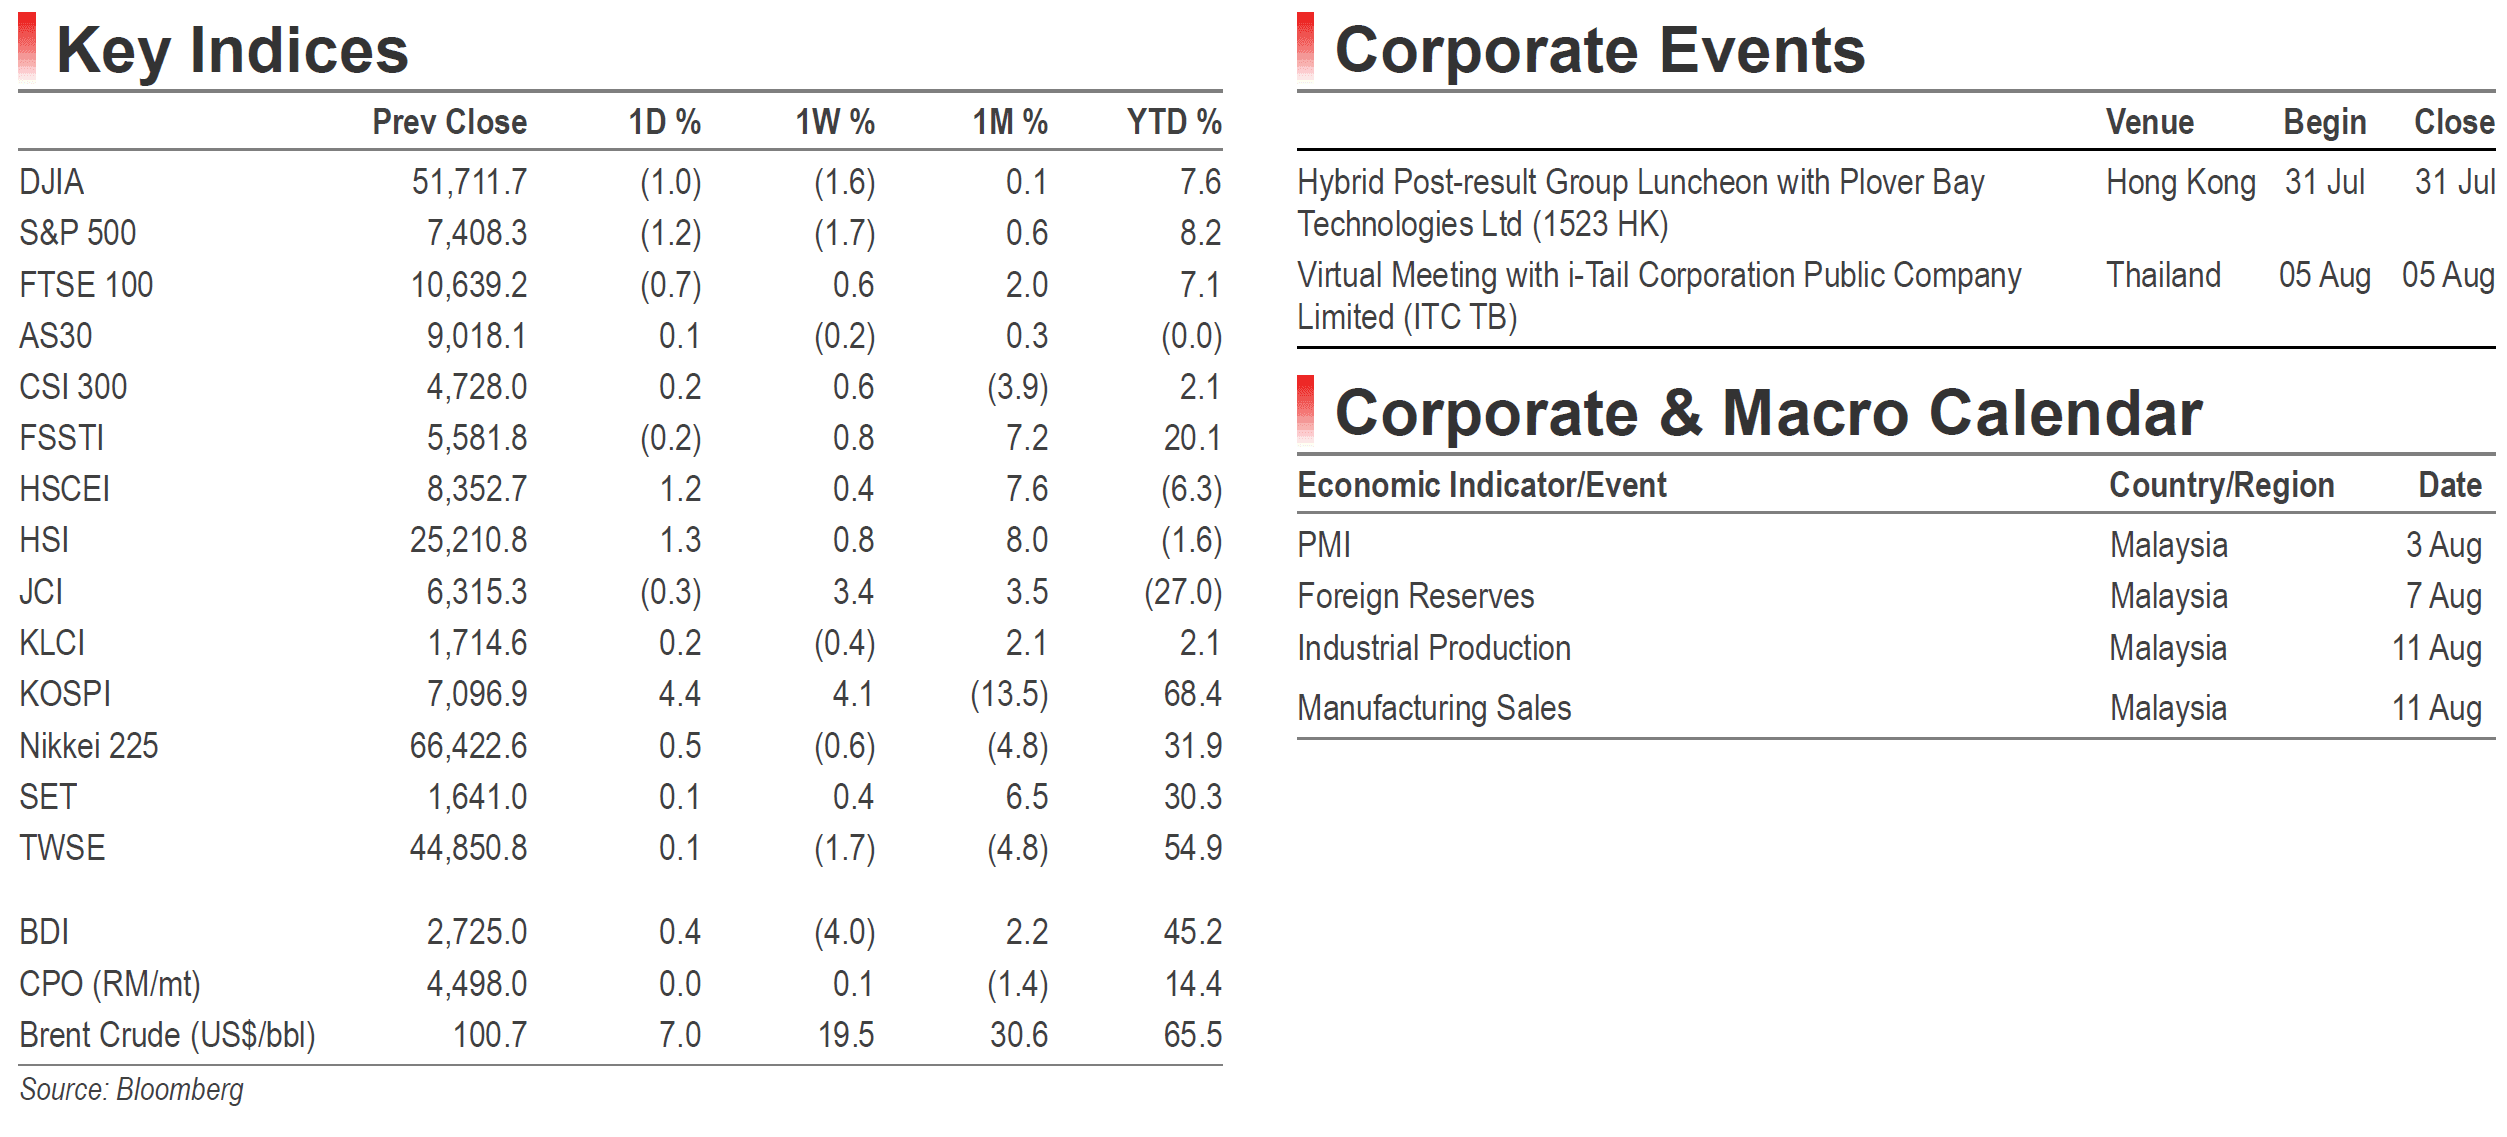Screen dimensions: 2507x1137
Task: Select the Nikkei 225 index label
Action: 89,746
